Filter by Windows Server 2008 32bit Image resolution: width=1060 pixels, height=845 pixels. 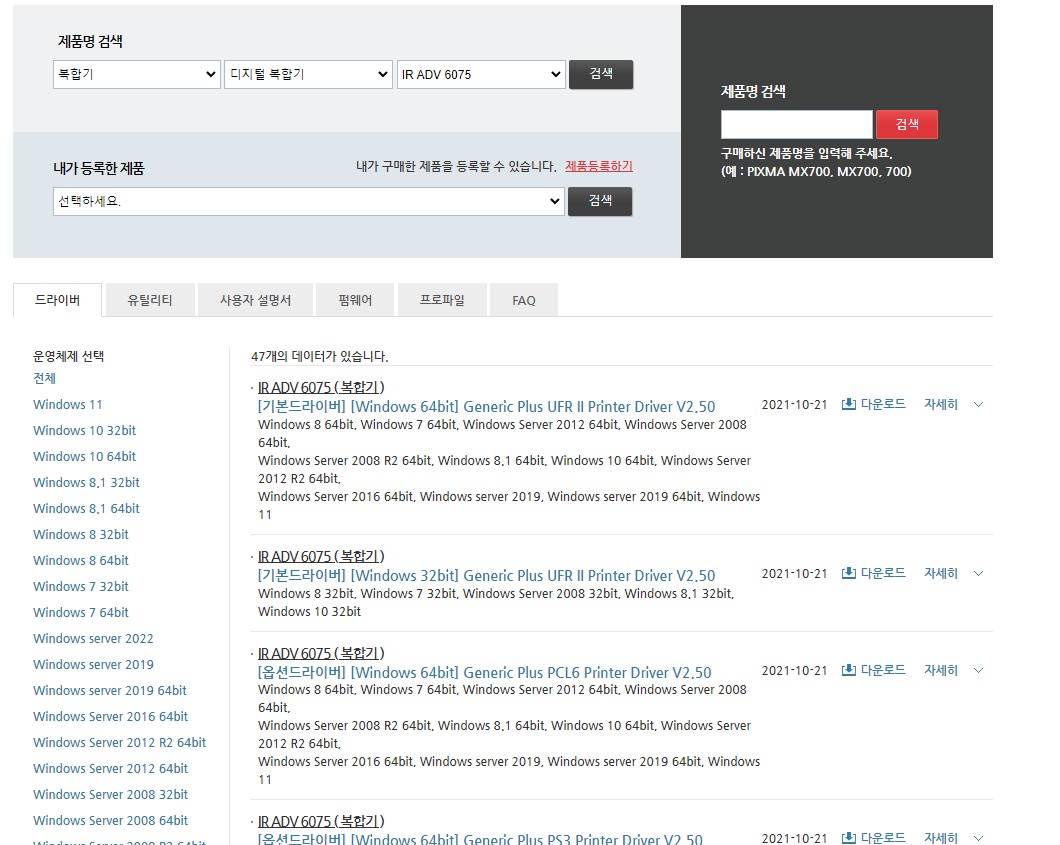pyautogui.click(x=111, y=795)
